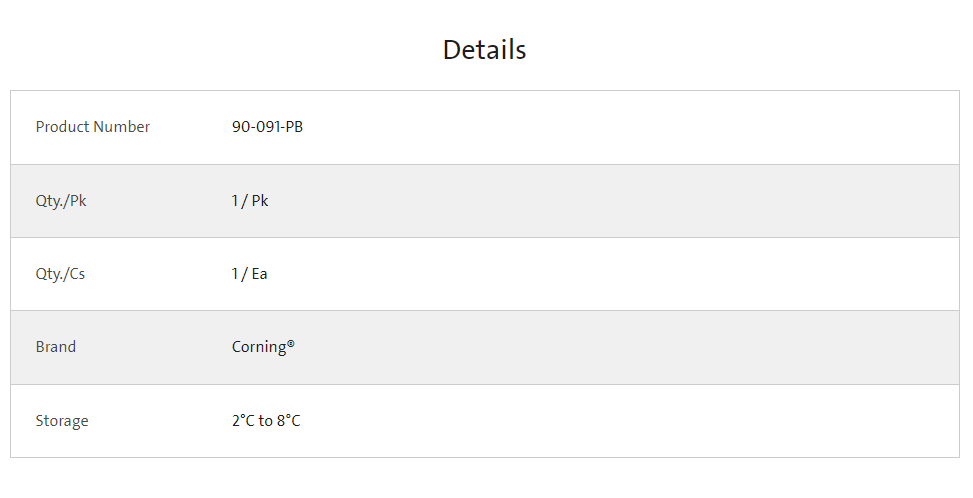The height and width of the screenshot is (498, 973).
Task: Click the gray Brand table row
Action: pos(485,347)
